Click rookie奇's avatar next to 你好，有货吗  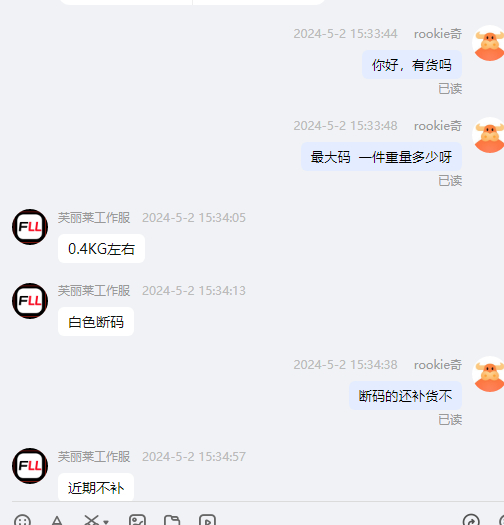point(488,43)
